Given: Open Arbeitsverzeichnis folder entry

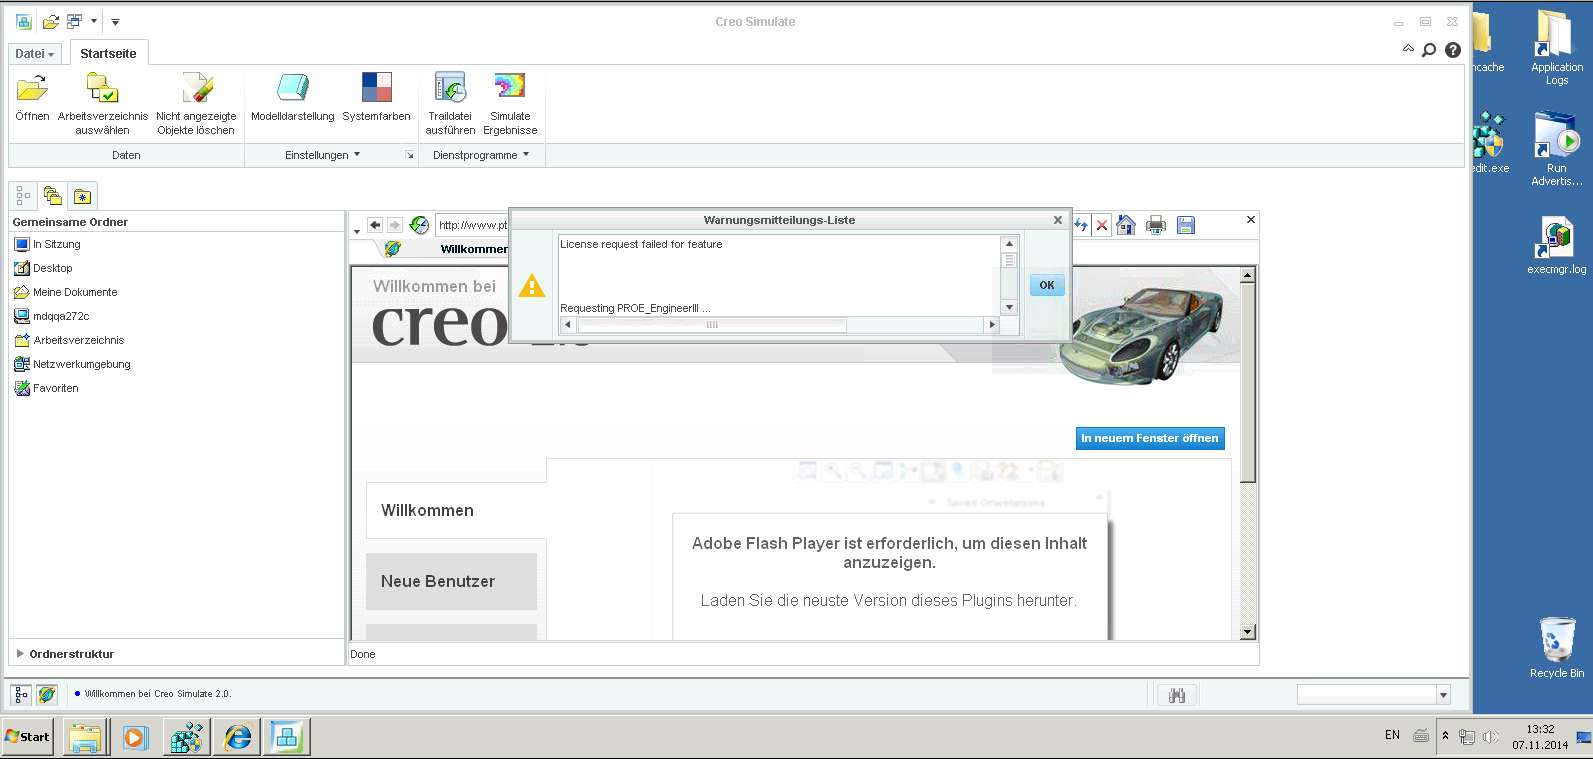Looking at the screenshot, I should click(69, 340).
